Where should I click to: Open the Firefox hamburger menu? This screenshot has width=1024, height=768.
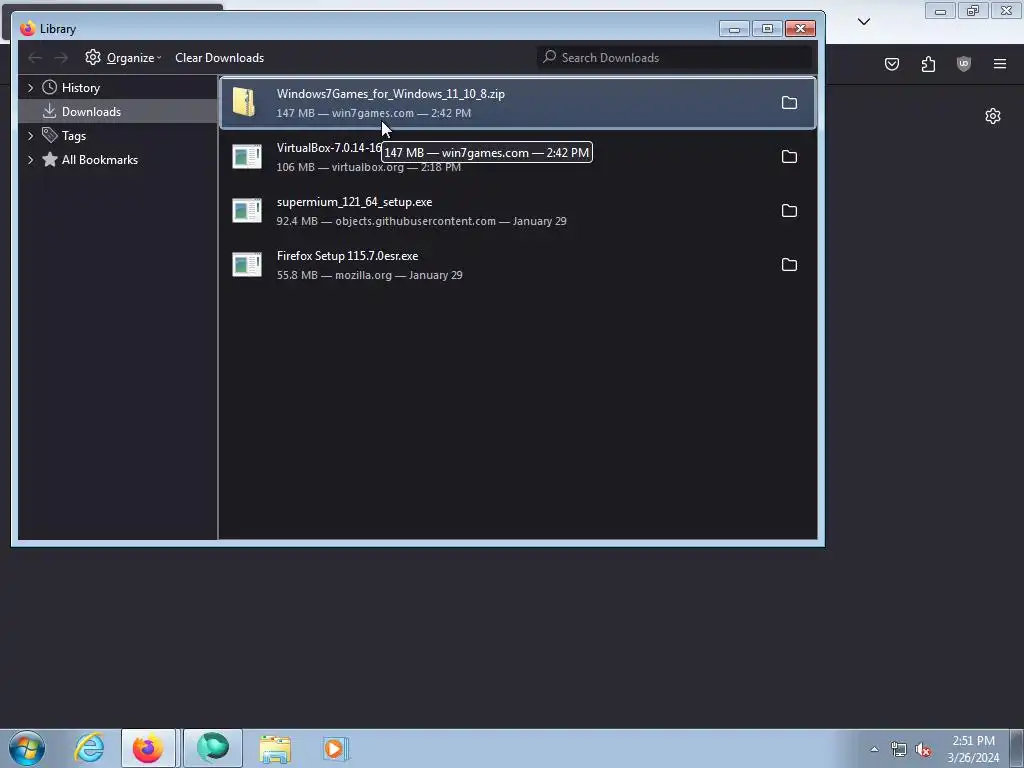(1000, 64)
